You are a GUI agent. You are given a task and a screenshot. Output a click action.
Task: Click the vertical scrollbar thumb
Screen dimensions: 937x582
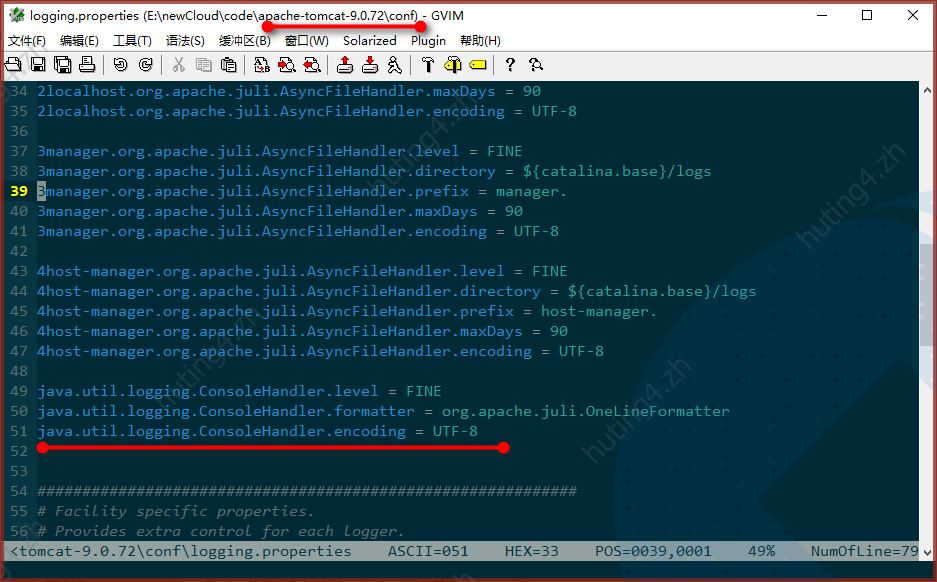point(927,295)
